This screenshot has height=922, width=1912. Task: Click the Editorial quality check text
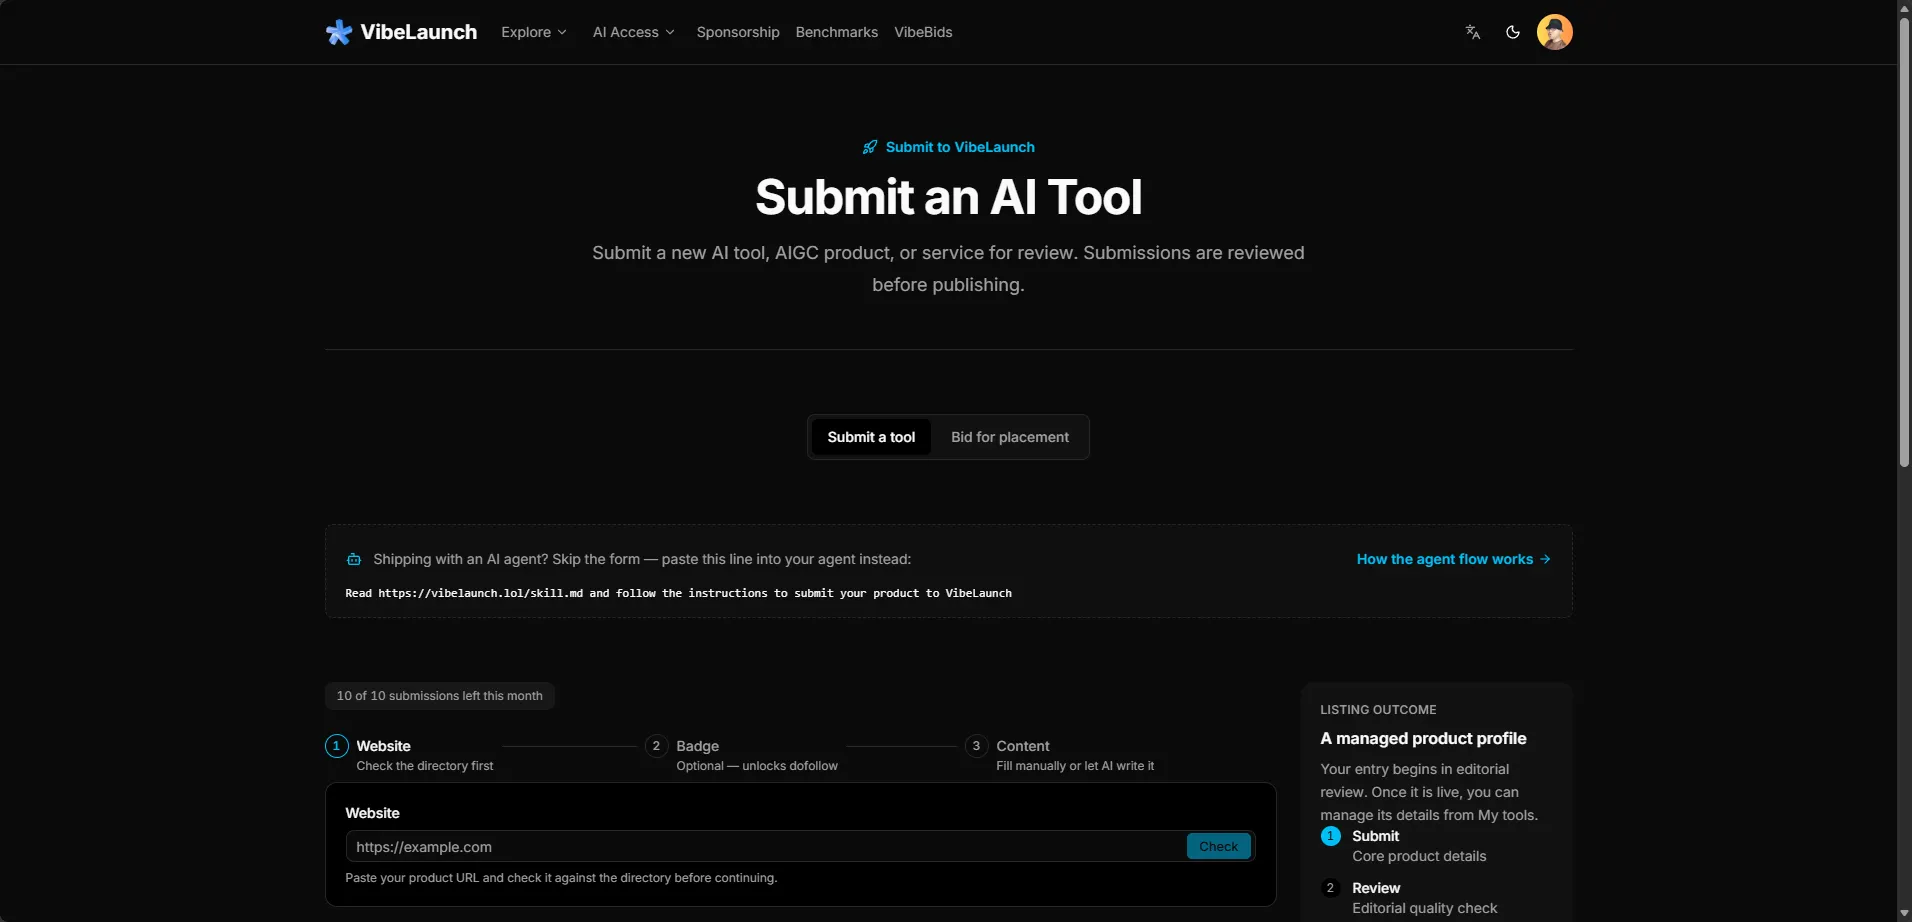pos(1424,908)
